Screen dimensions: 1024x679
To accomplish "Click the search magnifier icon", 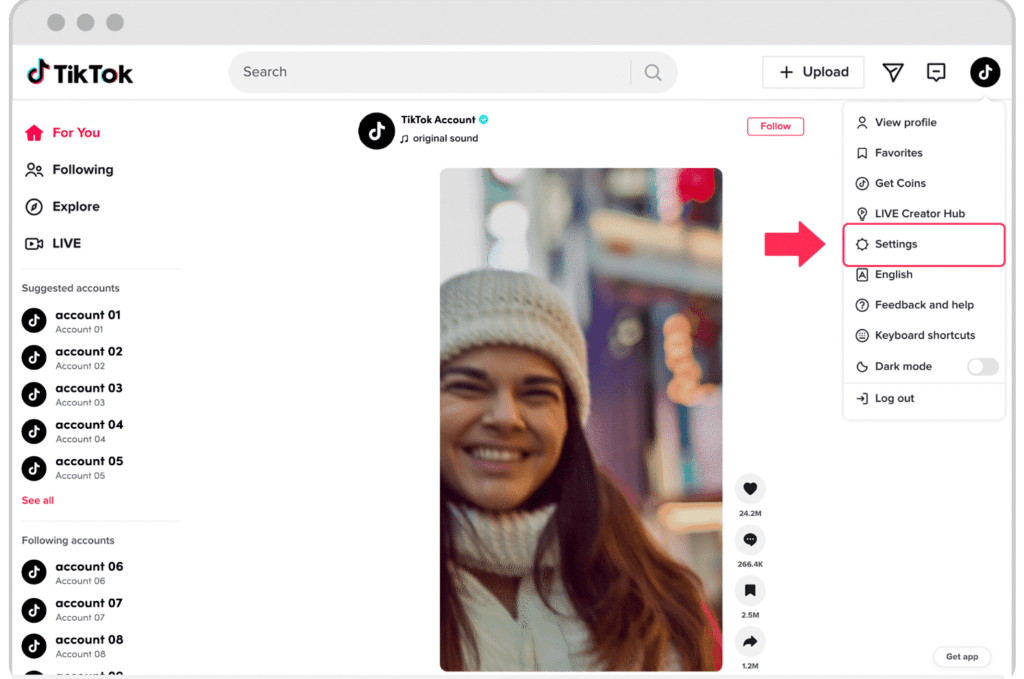I will 652,72.
